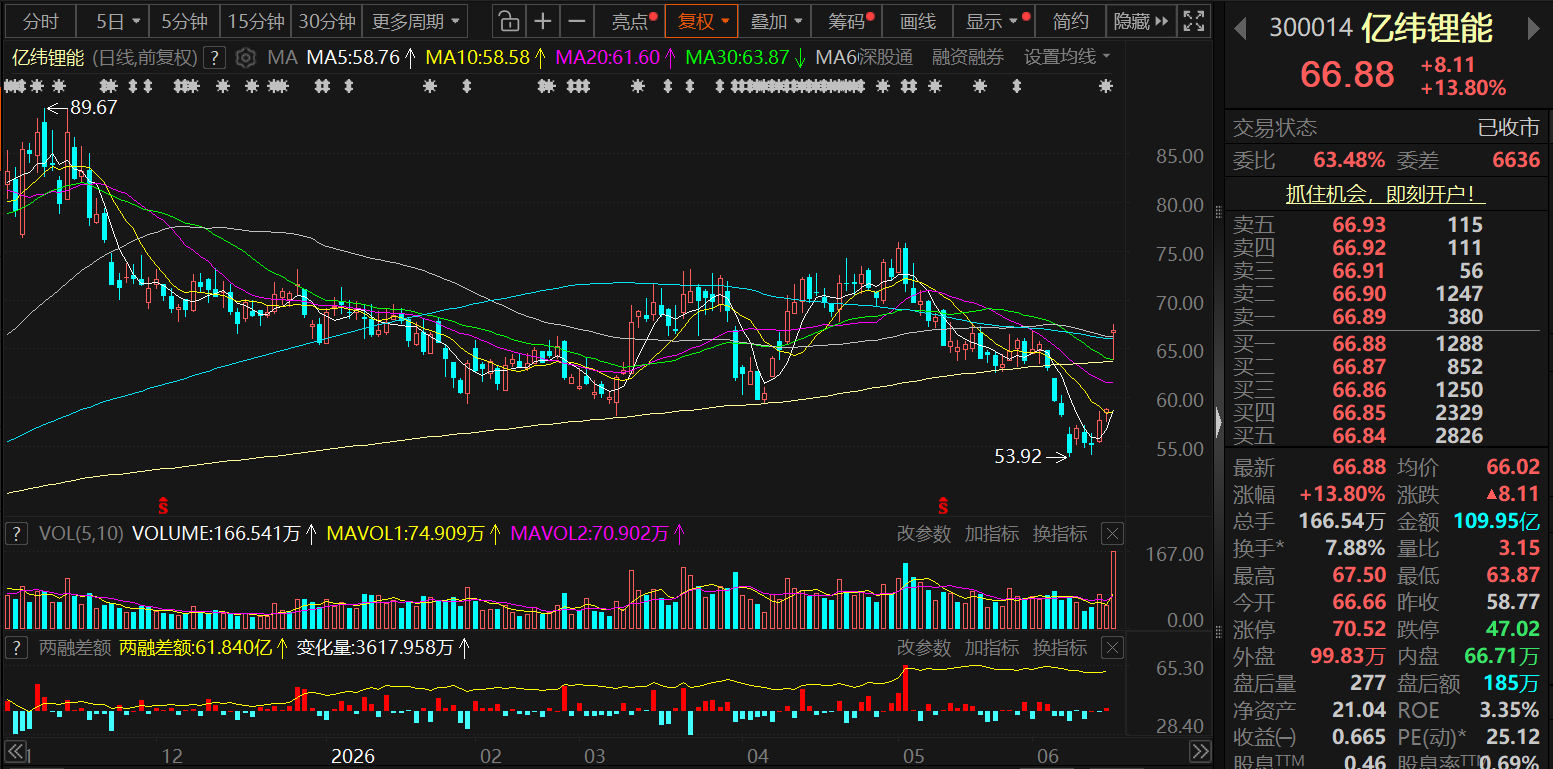Click the MA indicator label
Screen dimensions: 1553x769
282,58
